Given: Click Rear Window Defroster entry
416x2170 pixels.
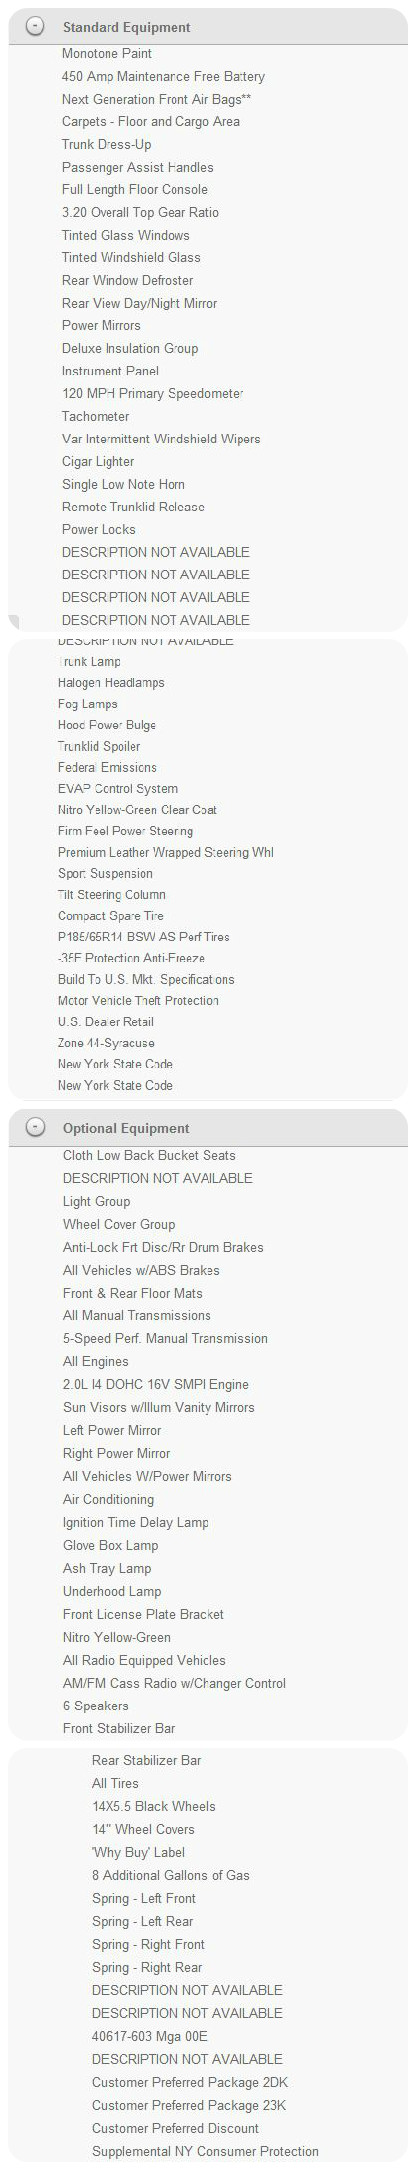Looking at the screenshot, I should [x=128, y=281].
